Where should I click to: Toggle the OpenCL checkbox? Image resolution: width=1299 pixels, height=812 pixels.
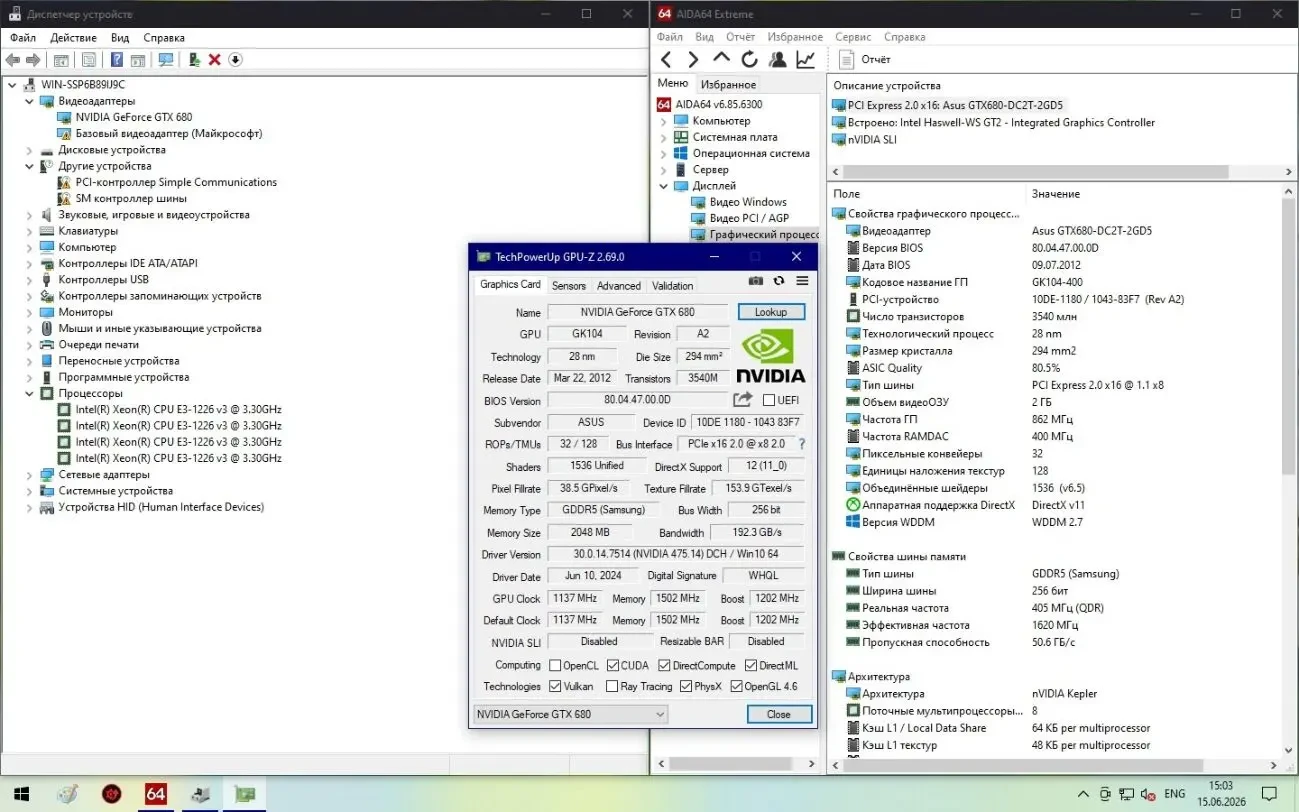pos(555,665)
